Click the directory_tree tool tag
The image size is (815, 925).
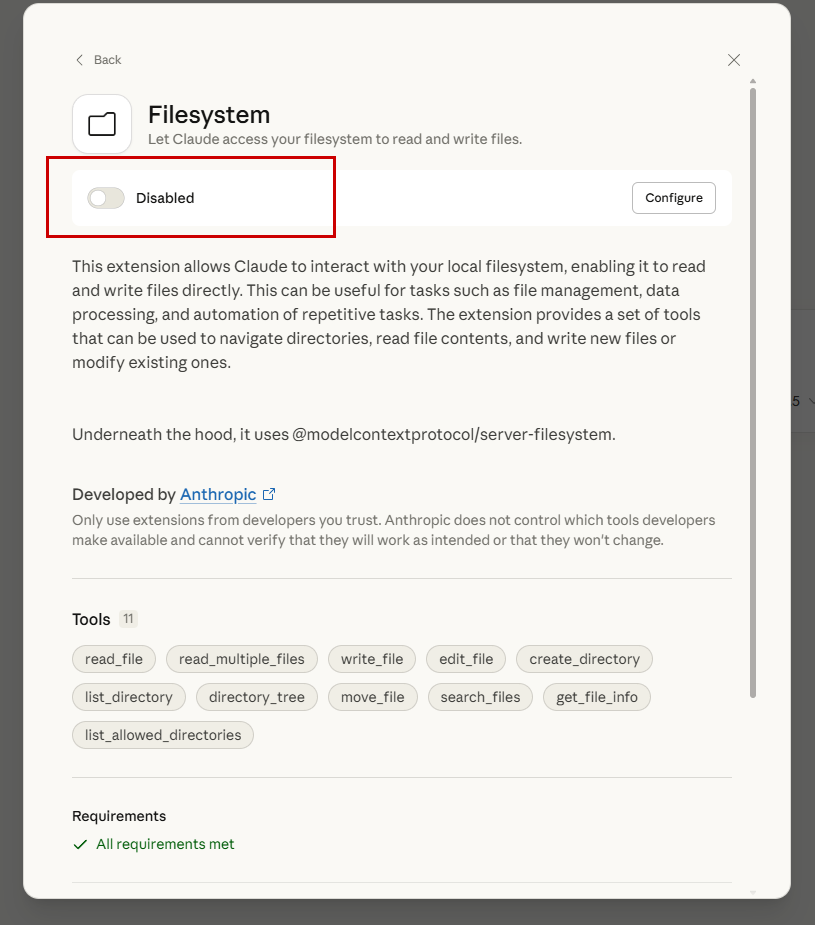[x=257, y=697]
